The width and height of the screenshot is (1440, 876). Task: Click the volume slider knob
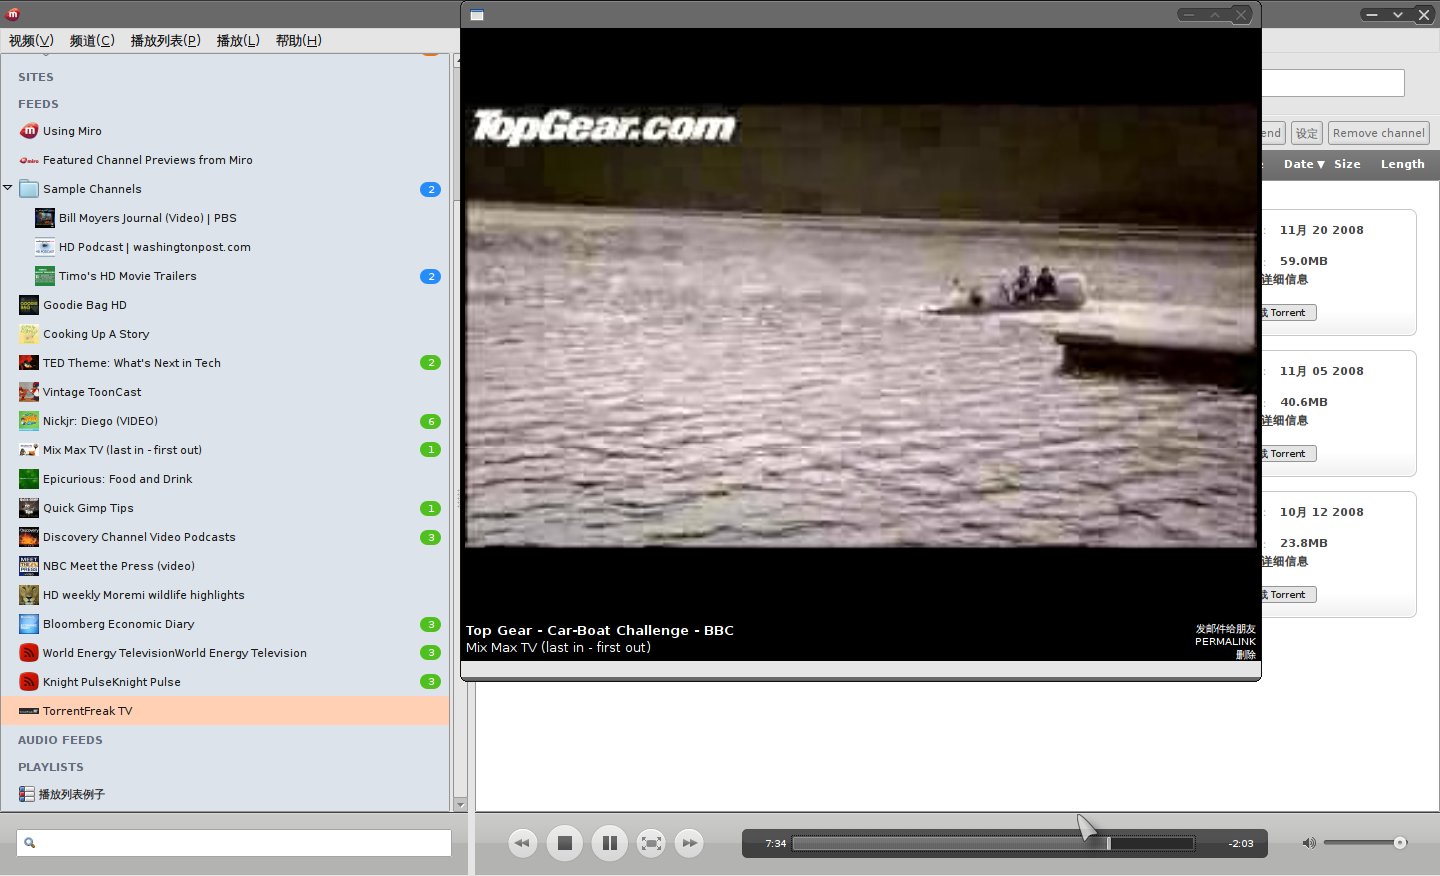click(1400, 843)
